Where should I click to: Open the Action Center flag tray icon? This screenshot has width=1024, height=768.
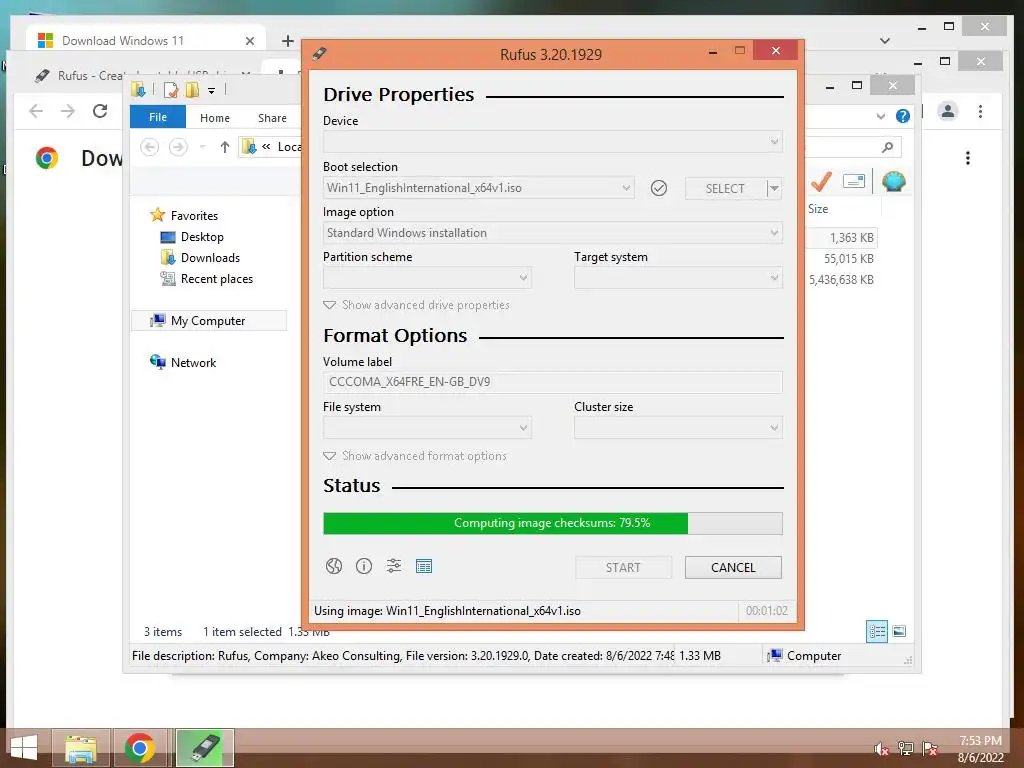tap(930, 748)
